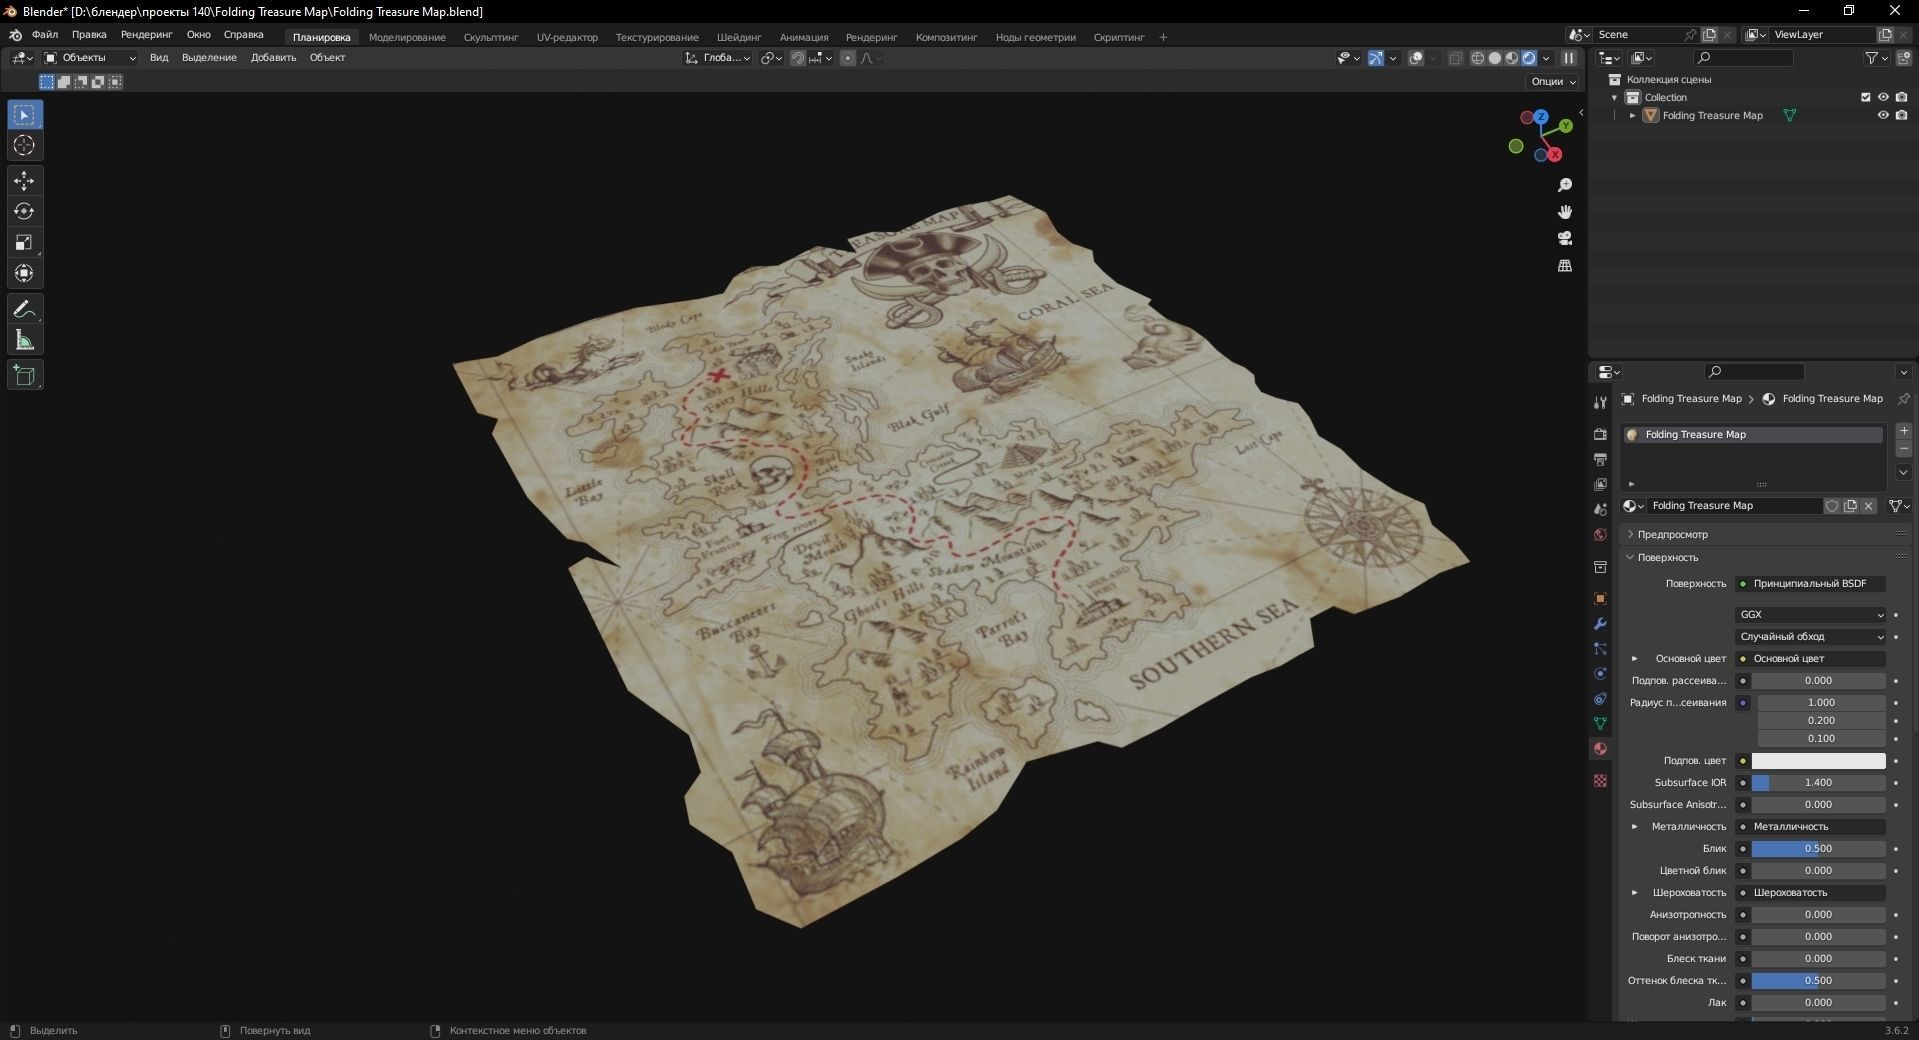Click the hand pan view icon
Viewport: 1919px width, 1040px height.
(x=1565, y=212)
